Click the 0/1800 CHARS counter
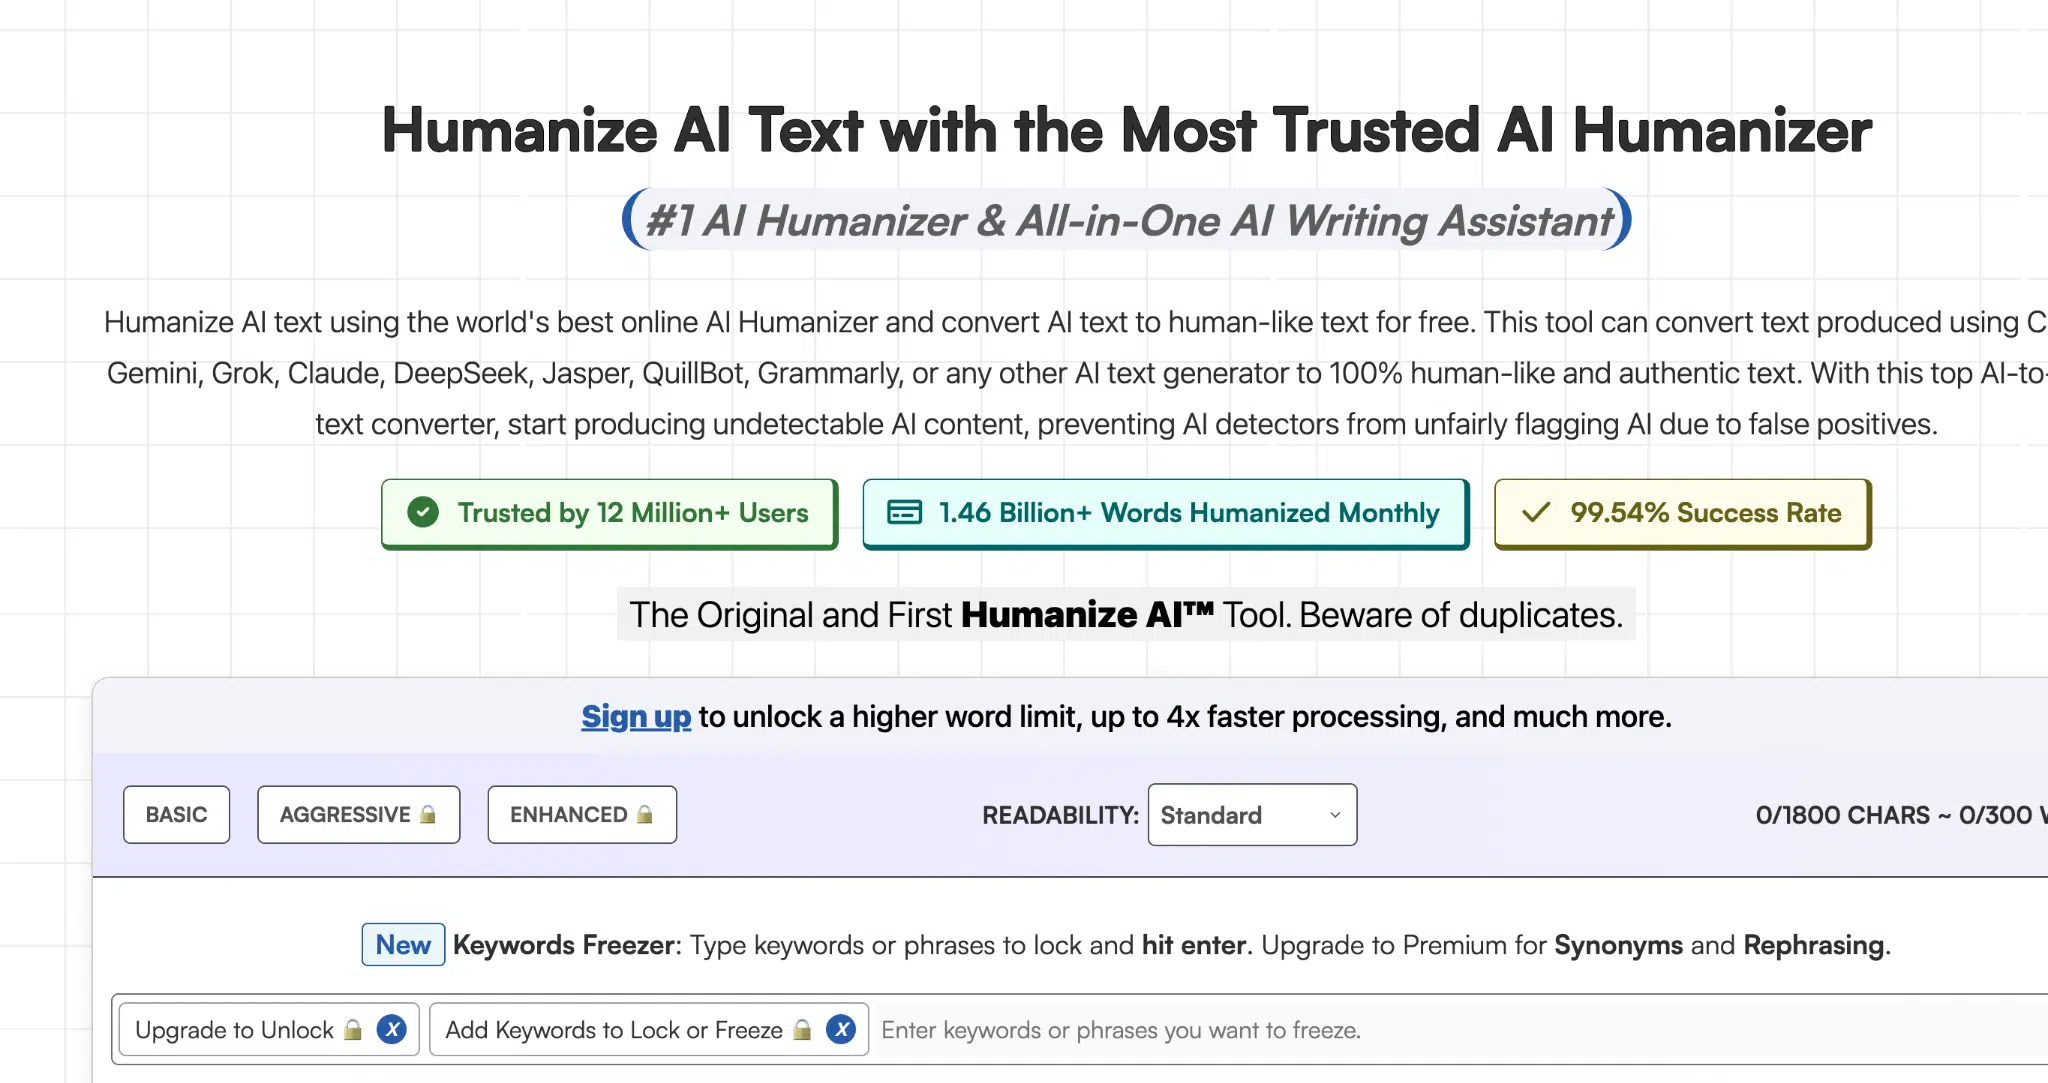The height and width of the screenshot is (1083, 2048). [1843, 814]
